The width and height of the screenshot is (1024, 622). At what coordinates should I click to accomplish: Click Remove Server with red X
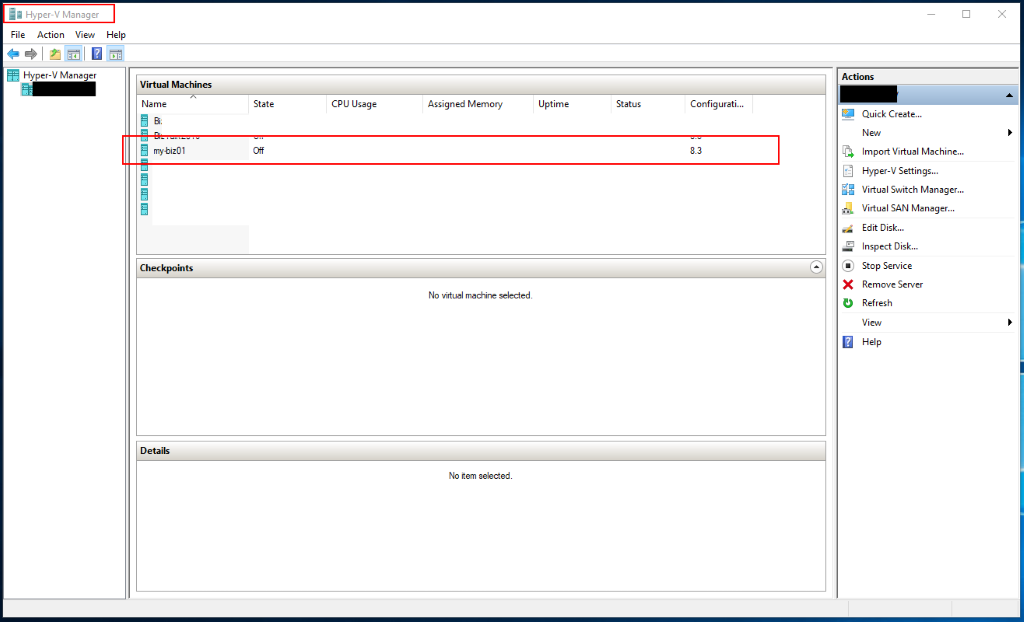point(892,284)
